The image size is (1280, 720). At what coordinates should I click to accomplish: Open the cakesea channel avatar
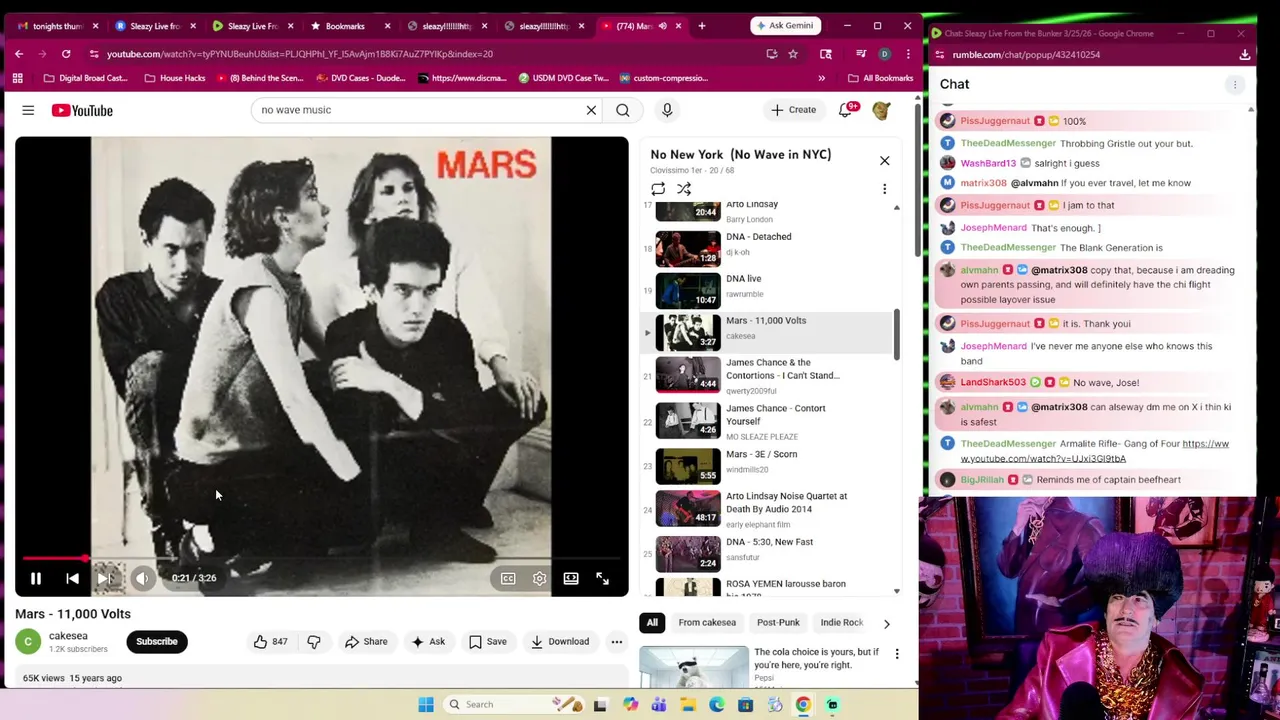tap(28, 642)
